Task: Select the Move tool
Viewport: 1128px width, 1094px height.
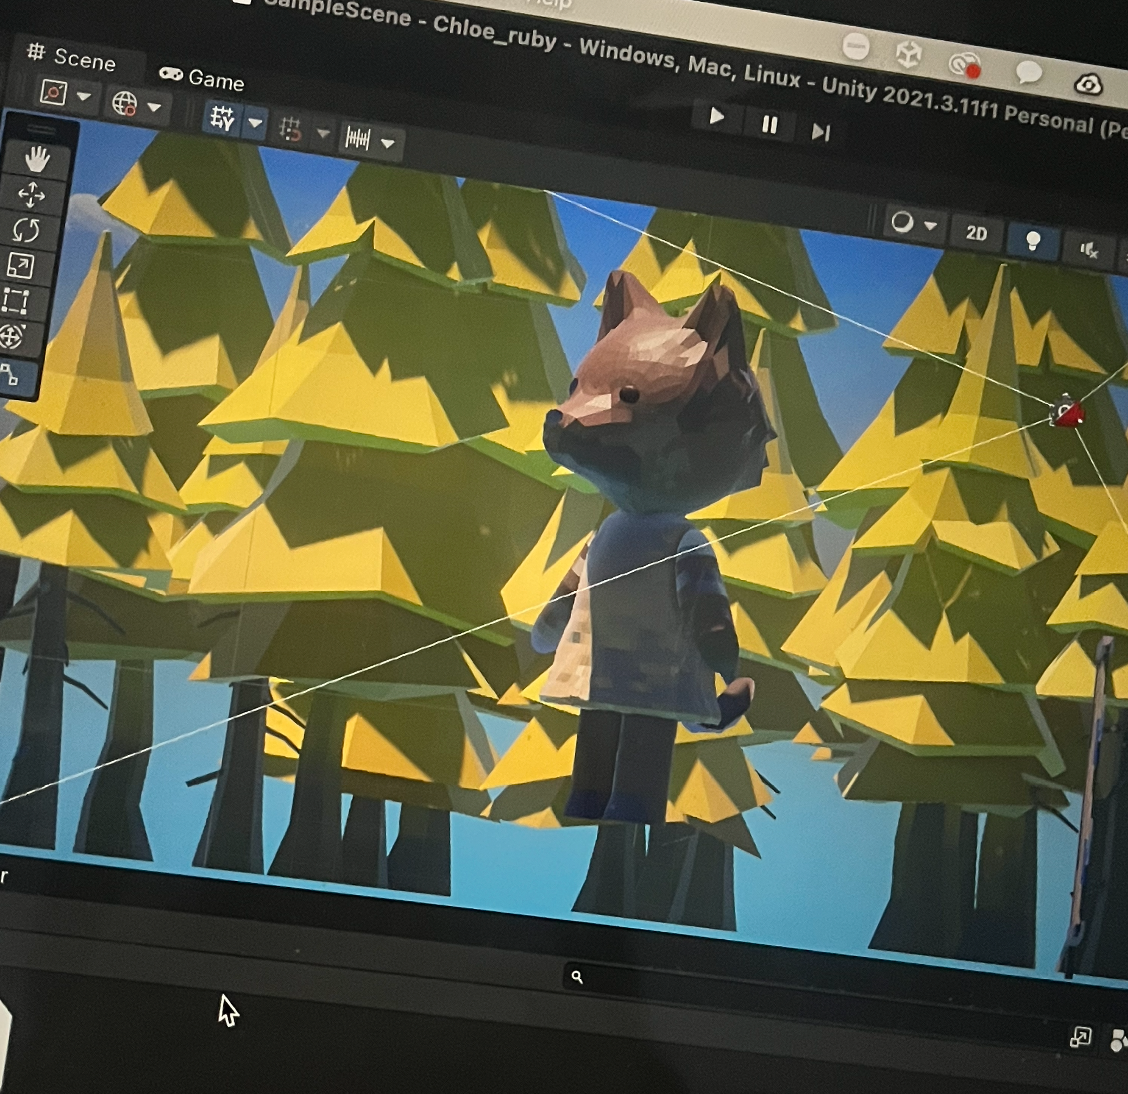Action: tap(31, 194)
